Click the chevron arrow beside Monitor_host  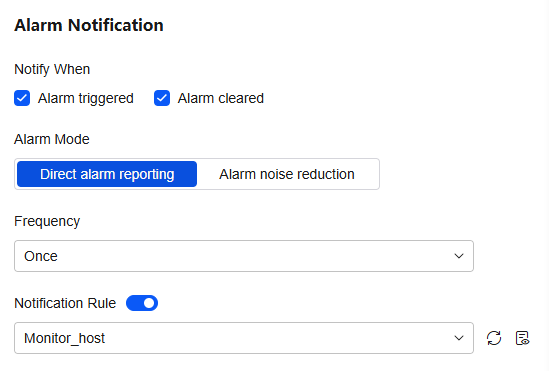(459, 338)
